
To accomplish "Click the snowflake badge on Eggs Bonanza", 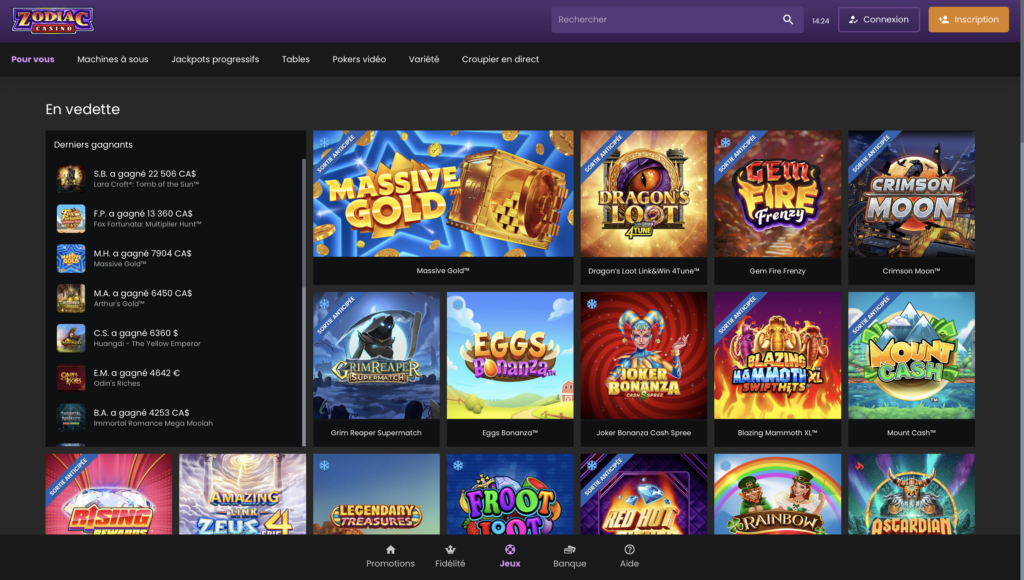I will point(458,304).
